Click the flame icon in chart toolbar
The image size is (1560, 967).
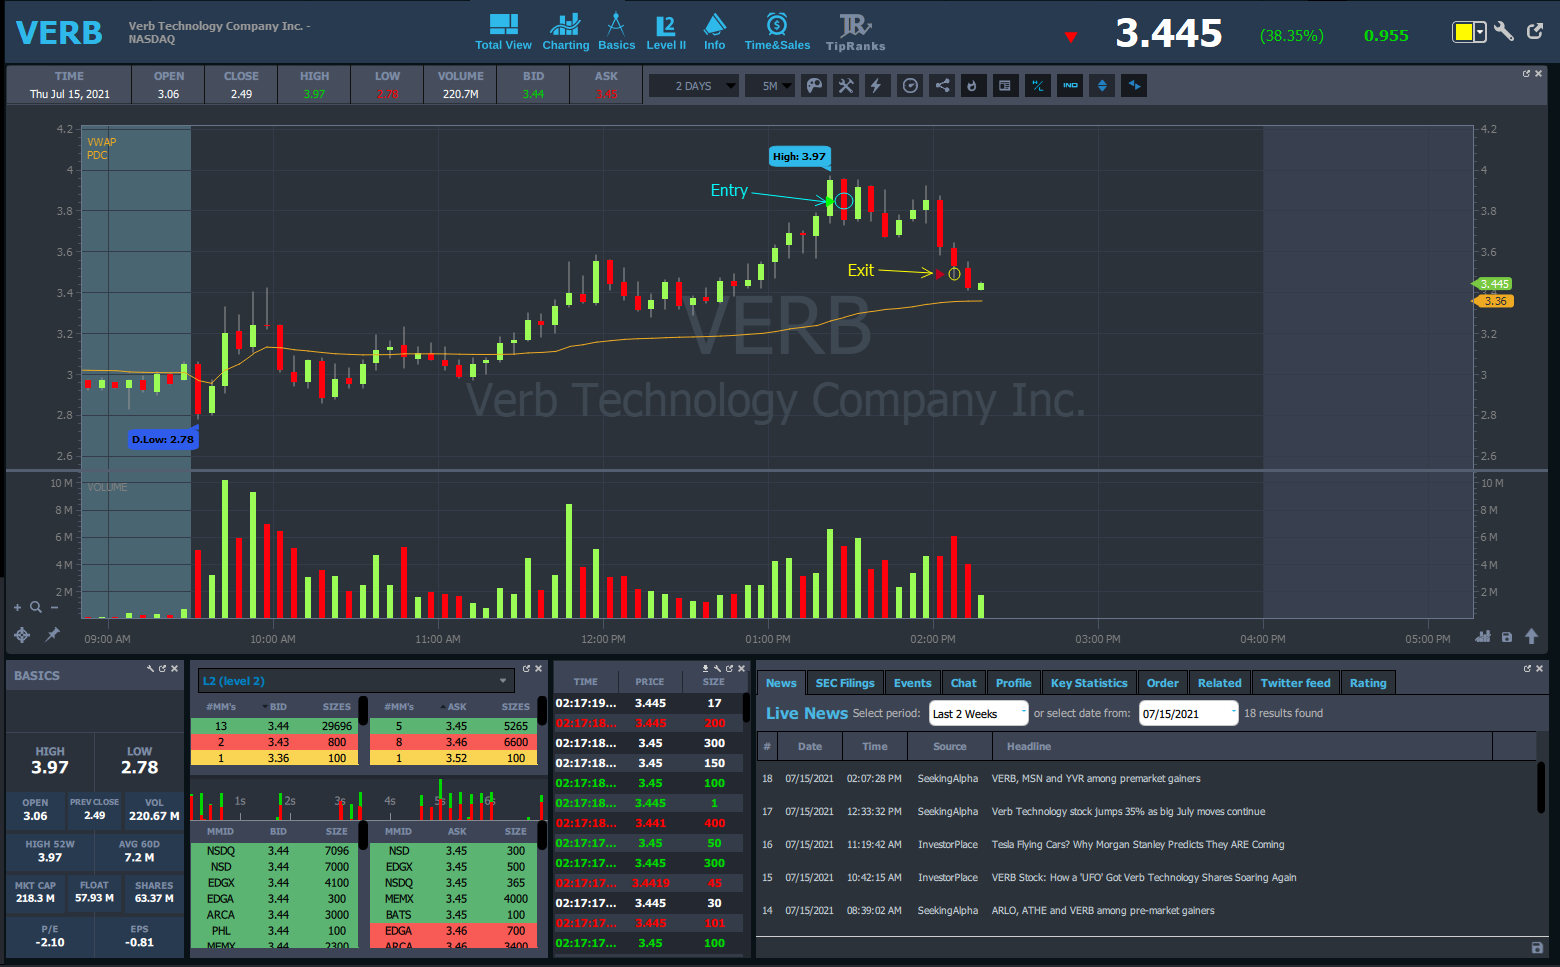[972, 86]
